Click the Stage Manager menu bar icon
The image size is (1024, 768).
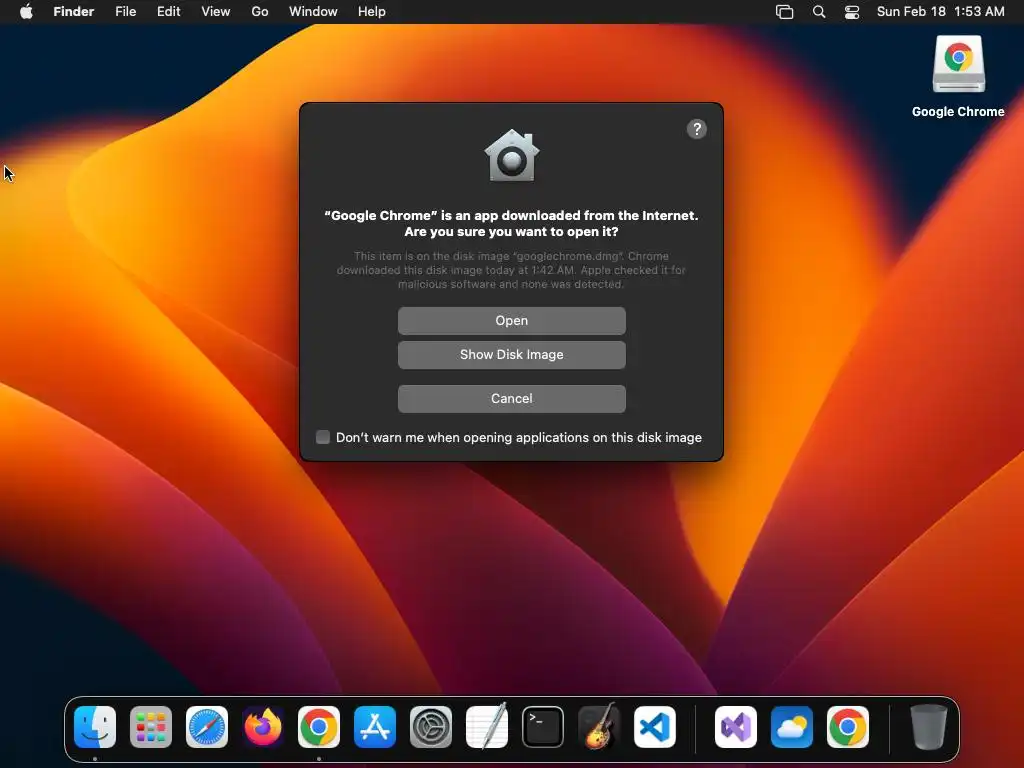click(784, 12)
